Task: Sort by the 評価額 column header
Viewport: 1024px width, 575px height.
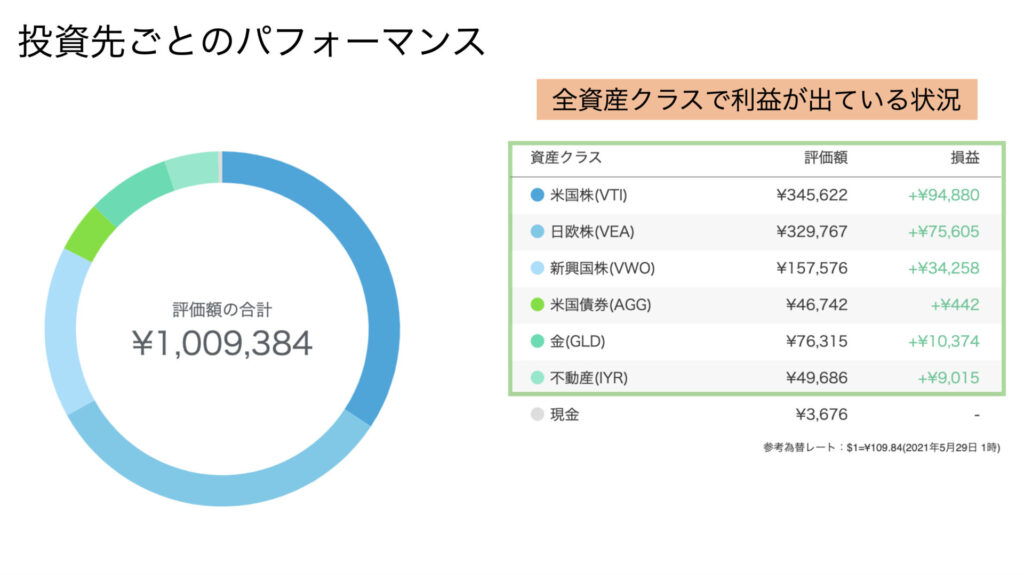Action: pos(826,158)
